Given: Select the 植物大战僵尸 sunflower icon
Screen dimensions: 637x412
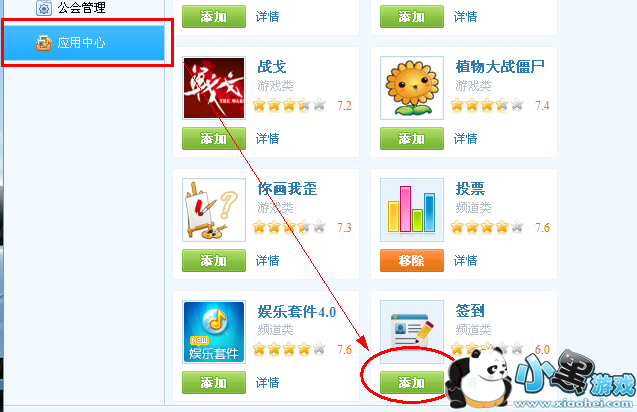Looking at the screenshot, I should pos(412,88).
